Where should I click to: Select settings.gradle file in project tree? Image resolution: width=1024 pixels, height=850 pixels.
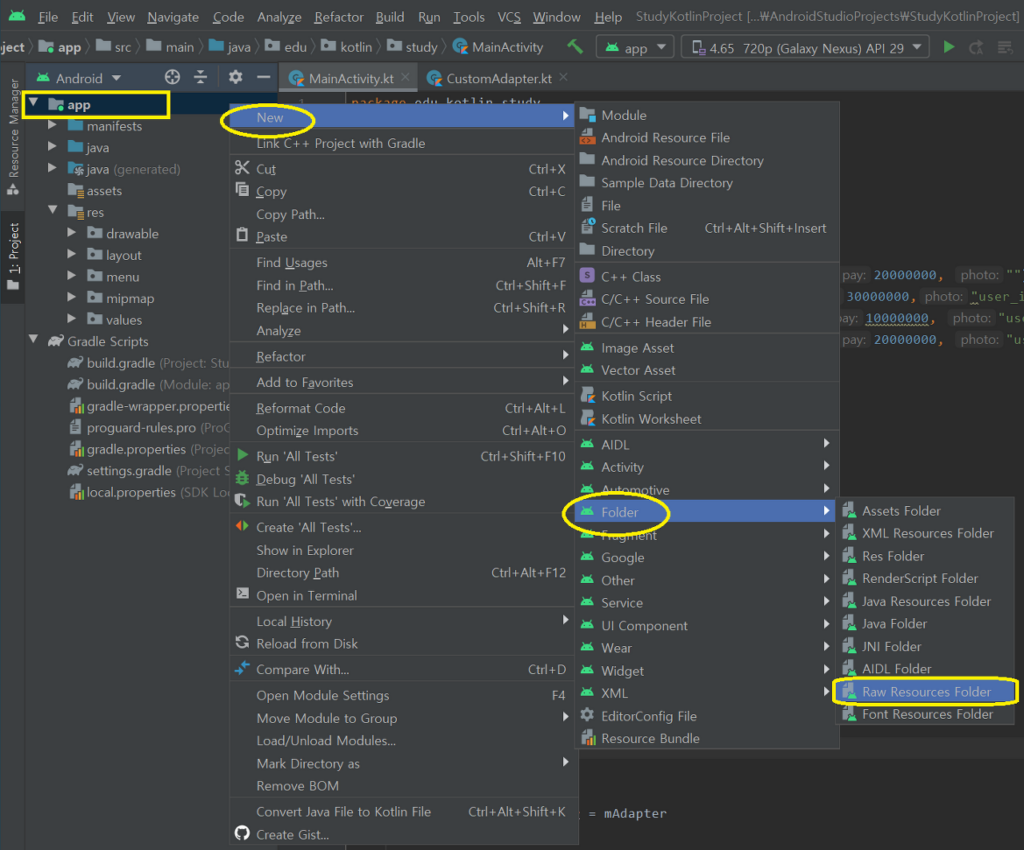point(130,471)
